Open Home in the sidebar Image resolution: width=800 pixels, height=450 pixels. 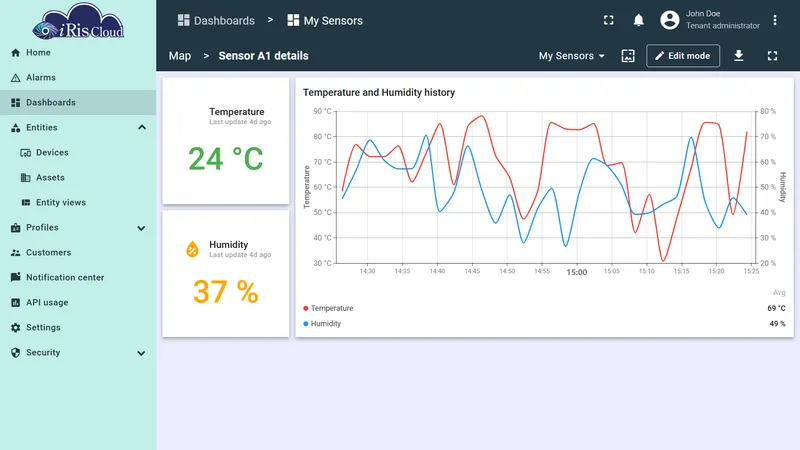click(x=78, y=53)
